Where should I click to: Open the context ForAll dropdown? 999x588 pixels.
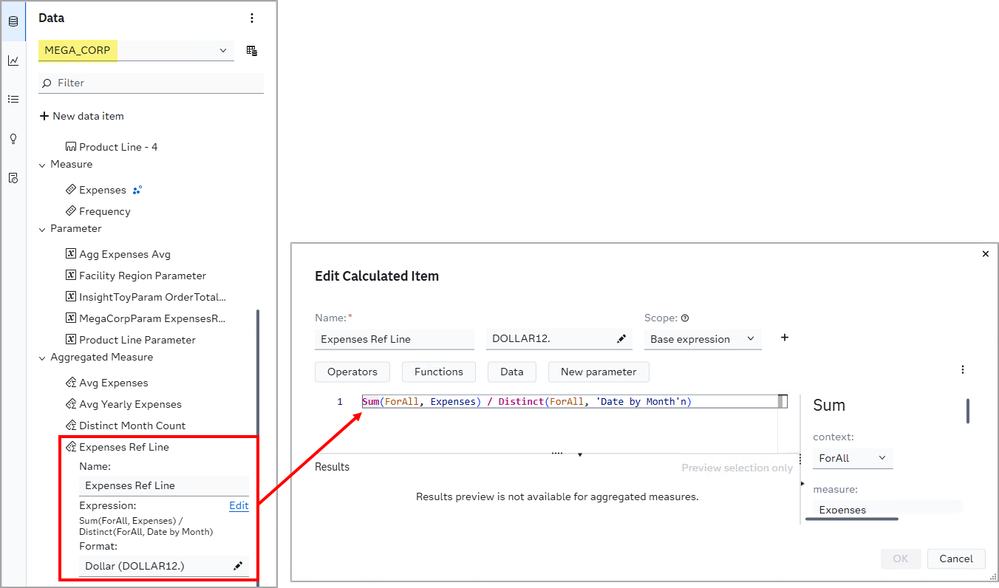click(852, 458)
